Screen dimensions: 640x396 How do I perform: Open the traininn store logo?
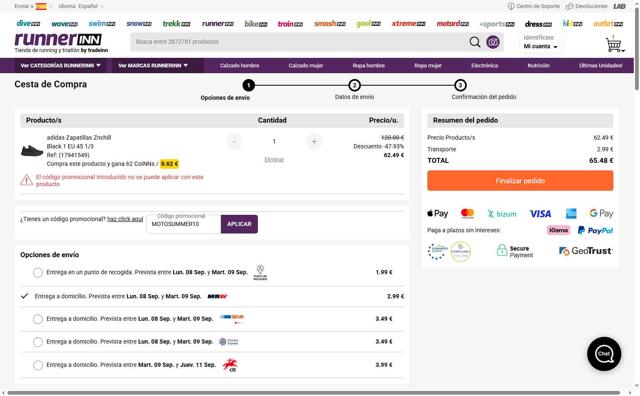290,24
